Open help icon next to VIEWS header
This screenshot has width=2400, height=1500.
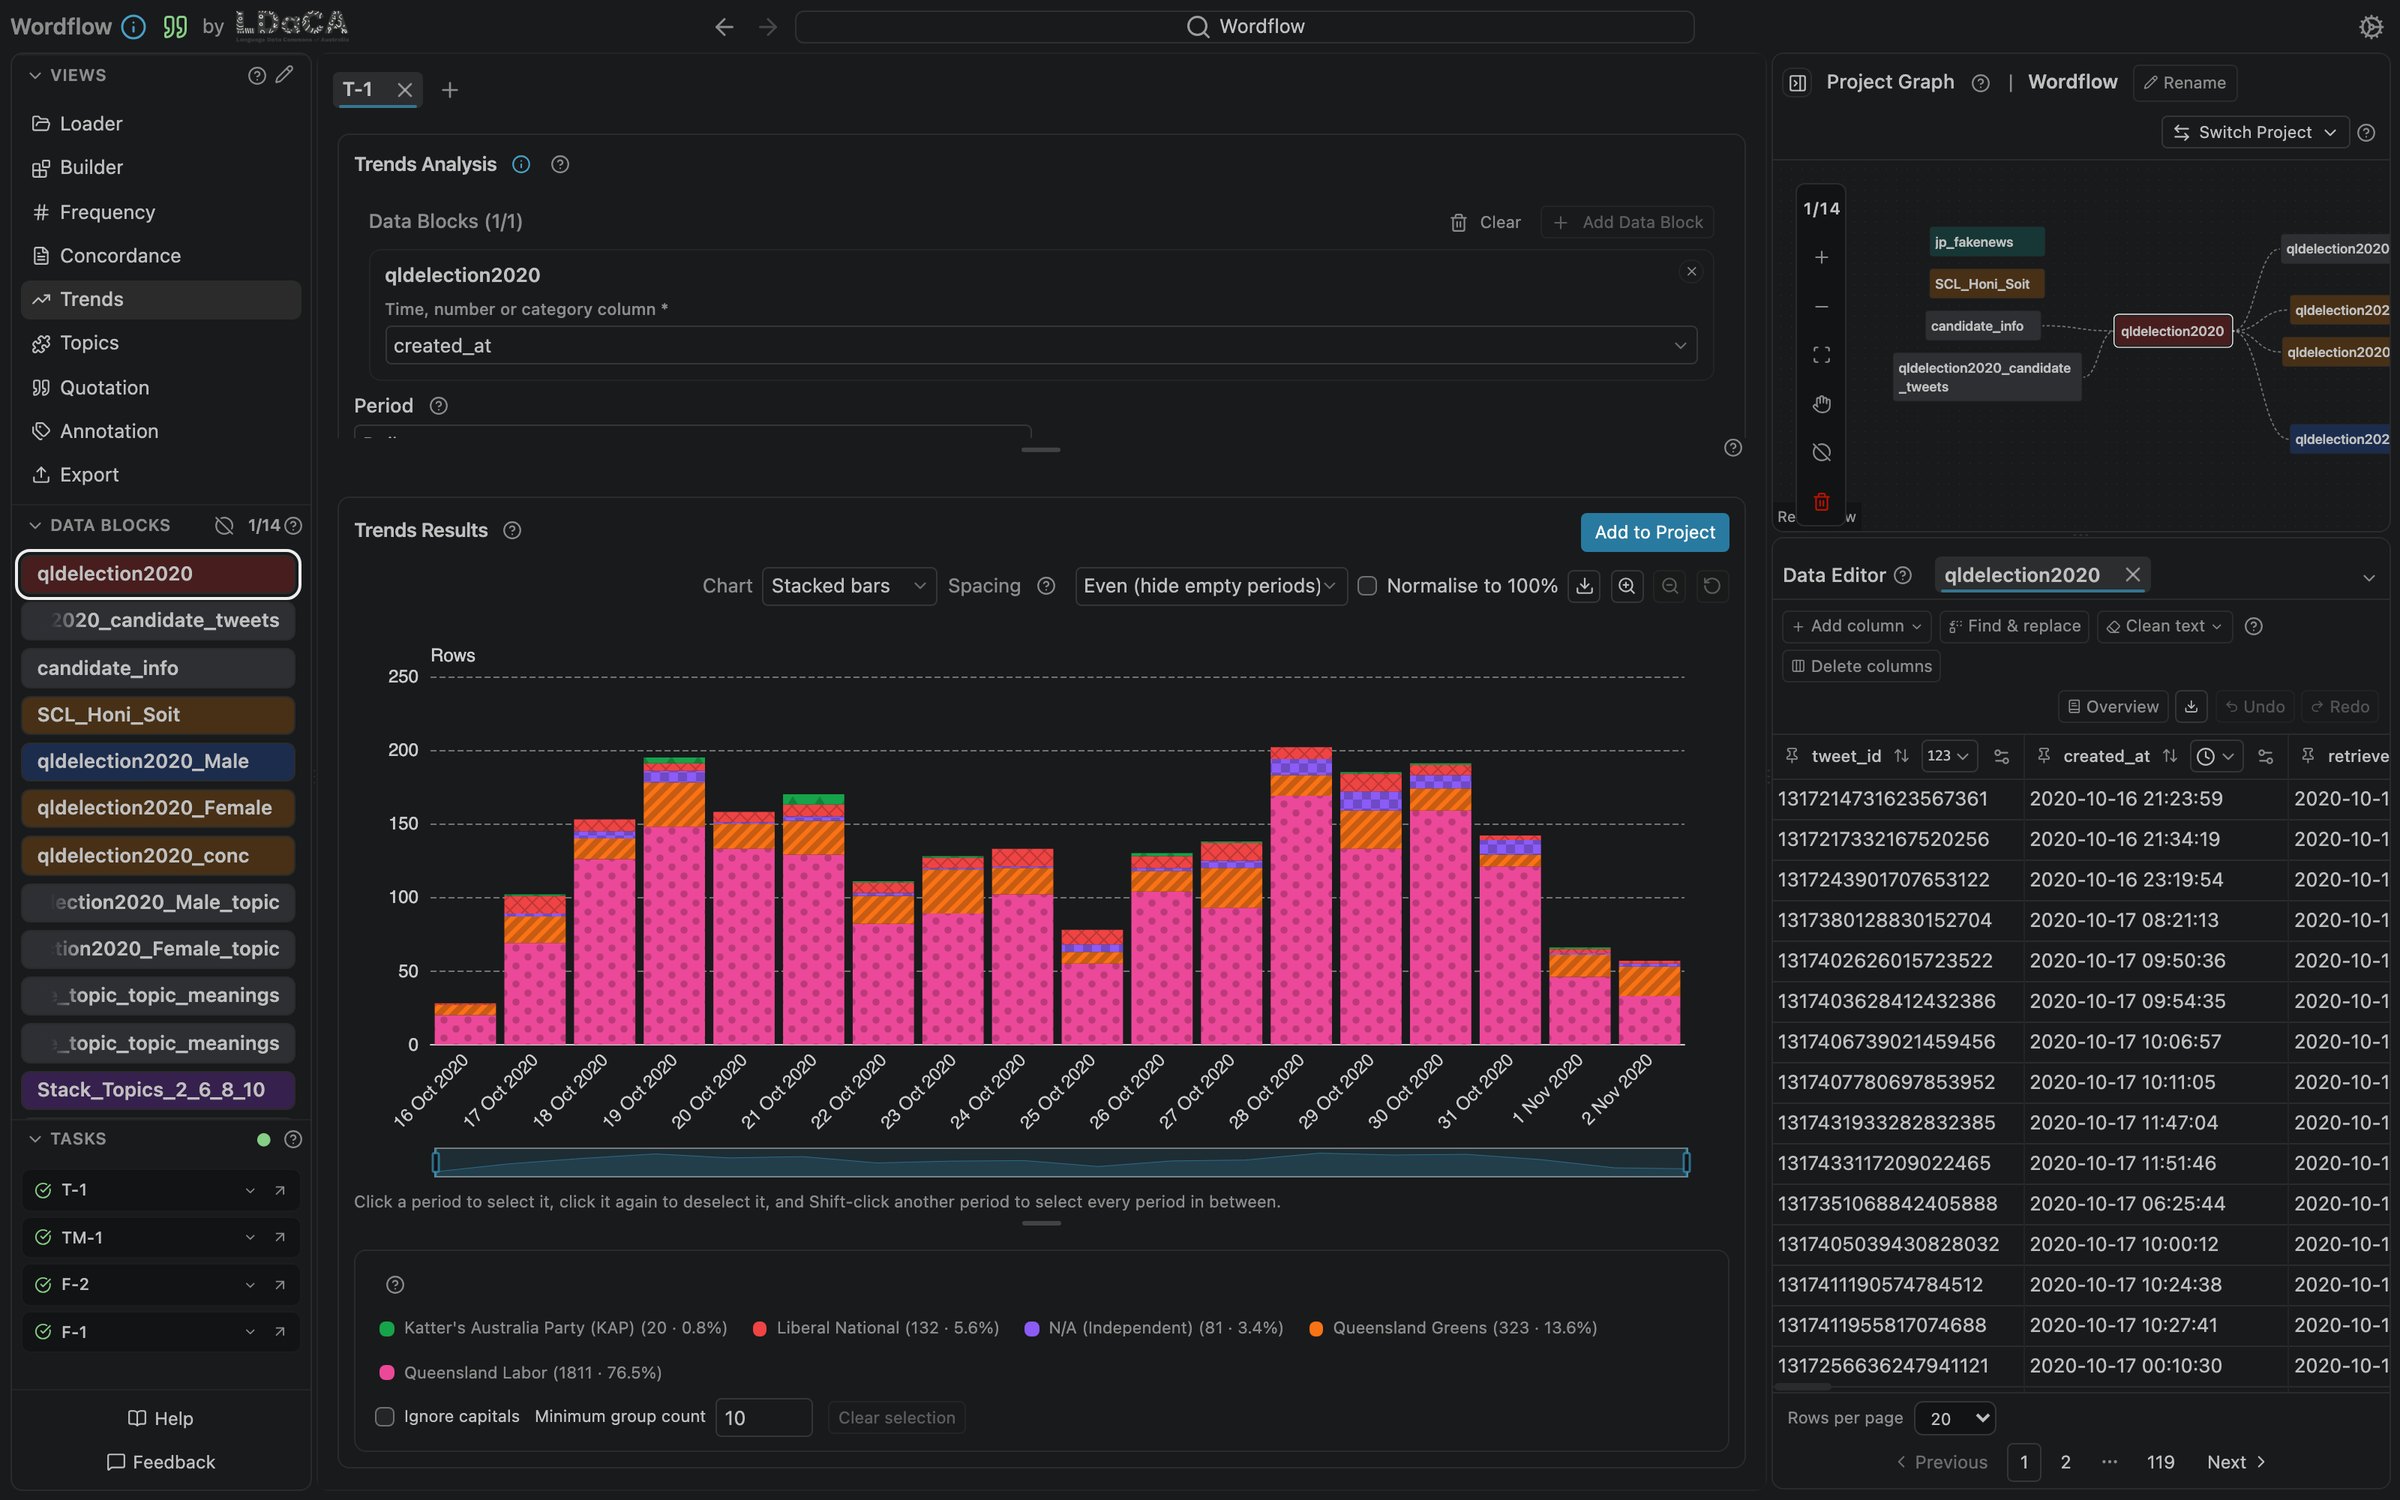coord(257,75)
